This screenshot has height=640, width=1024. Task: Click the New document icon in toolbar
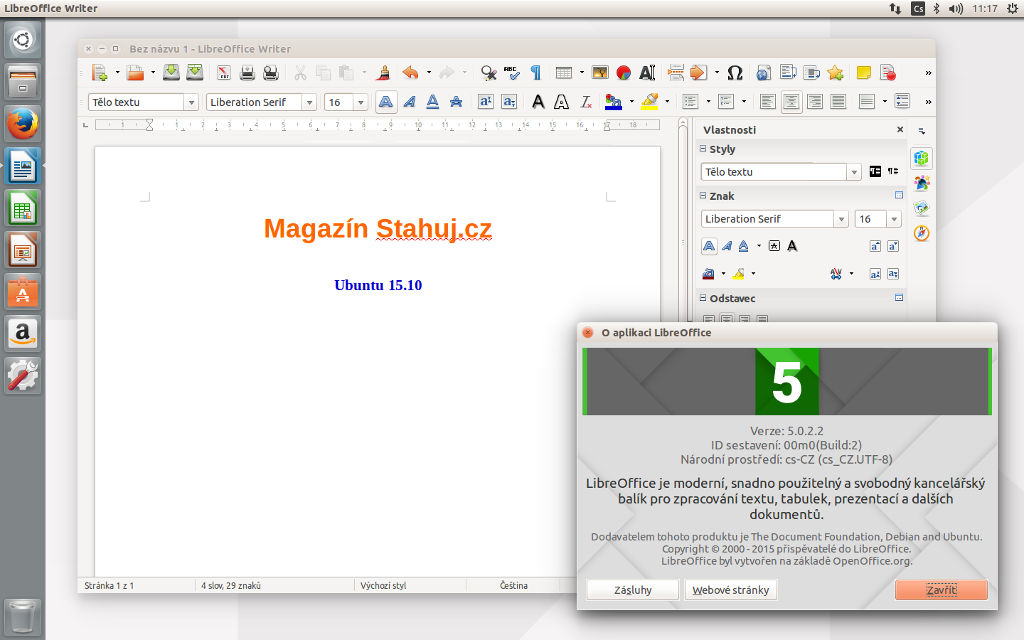coord(99,72)
